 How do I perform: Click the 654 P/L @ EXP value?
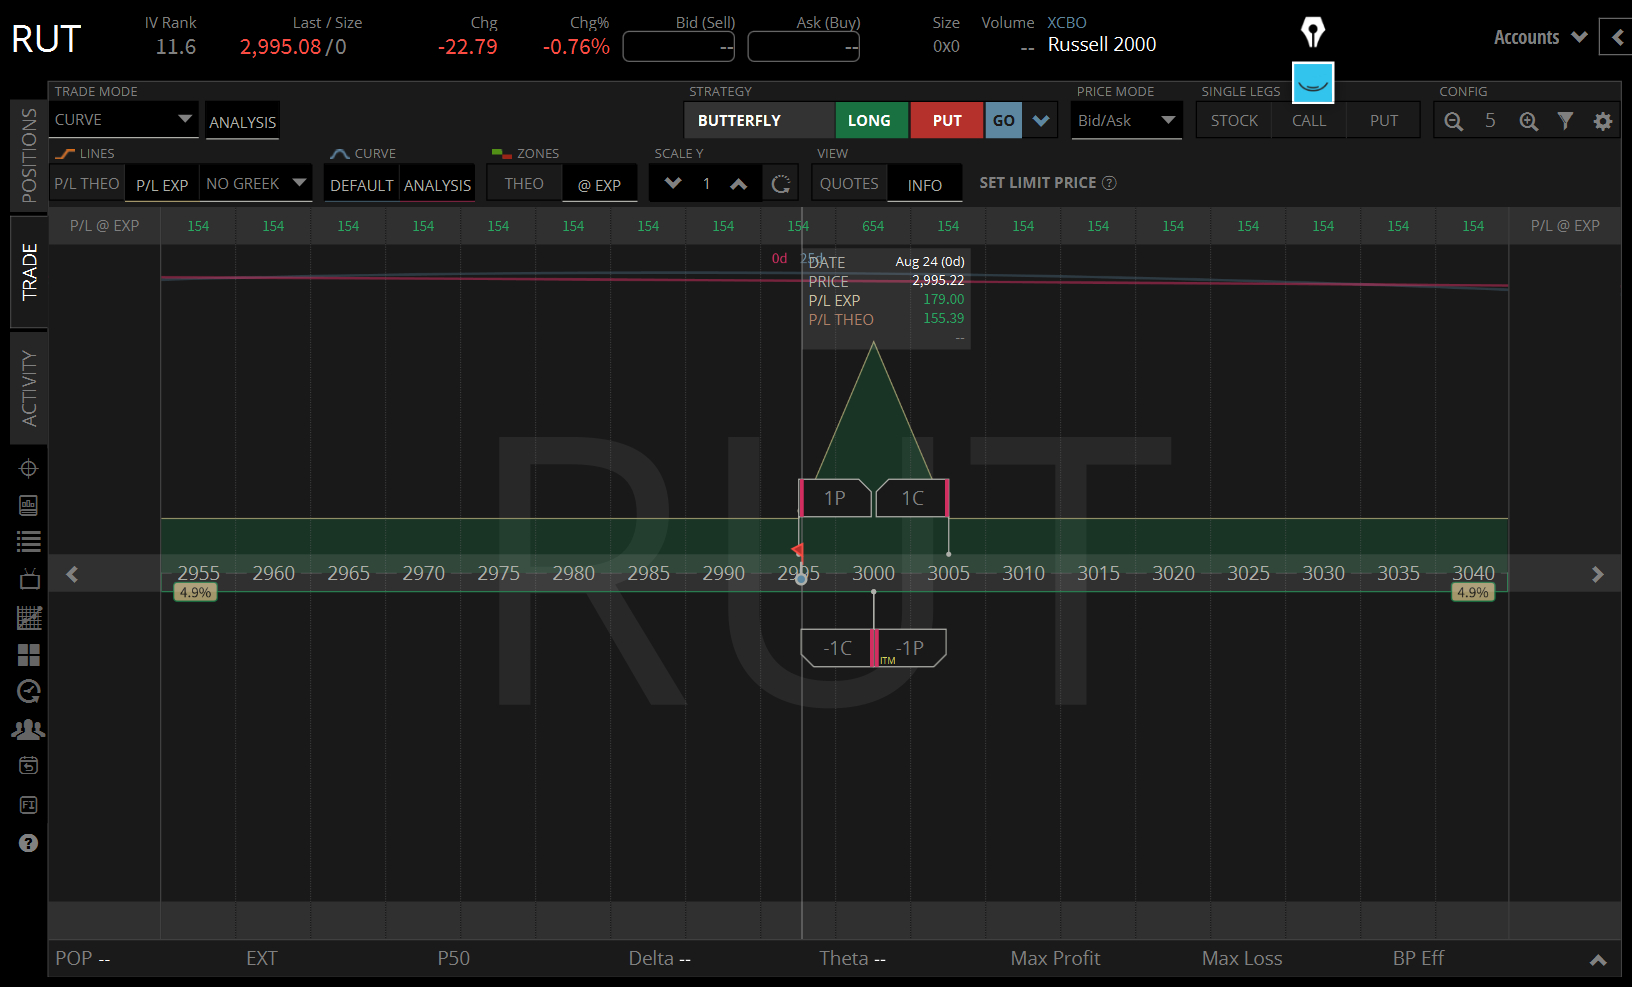pyautogui.click(x=873, y=226)
